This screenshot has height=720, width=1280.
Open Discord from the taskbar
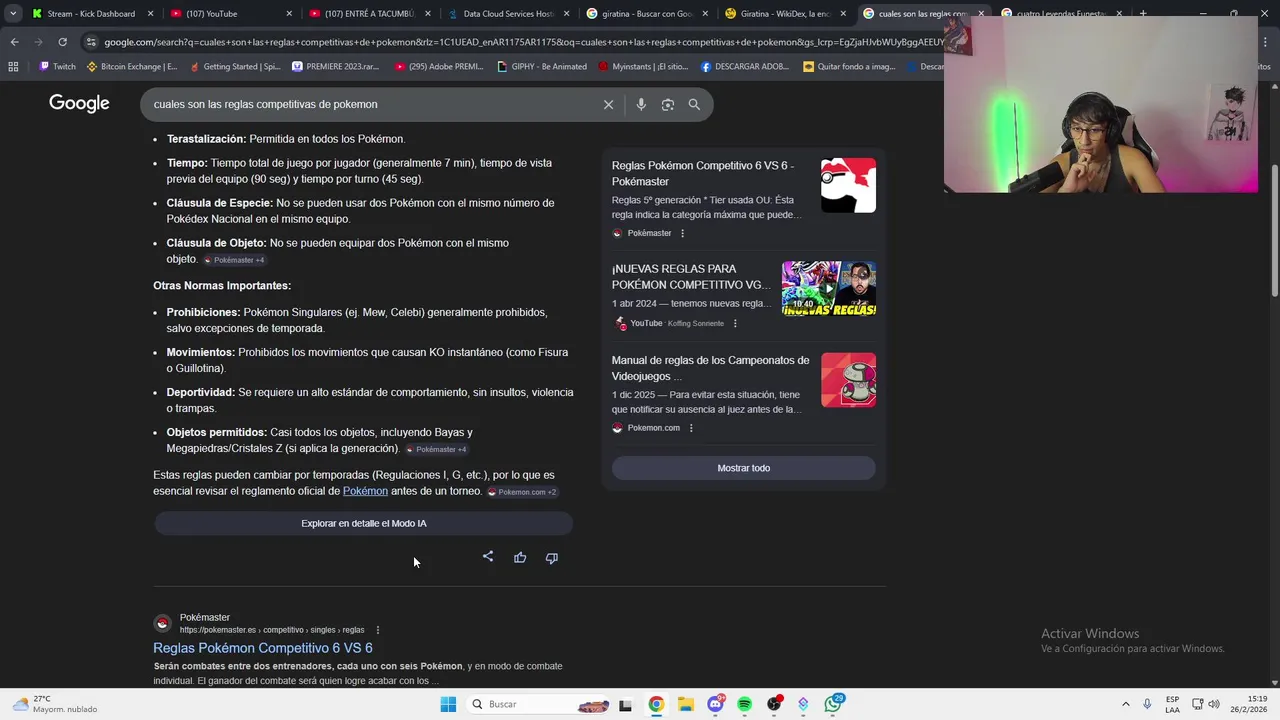[x=715, y=704]
